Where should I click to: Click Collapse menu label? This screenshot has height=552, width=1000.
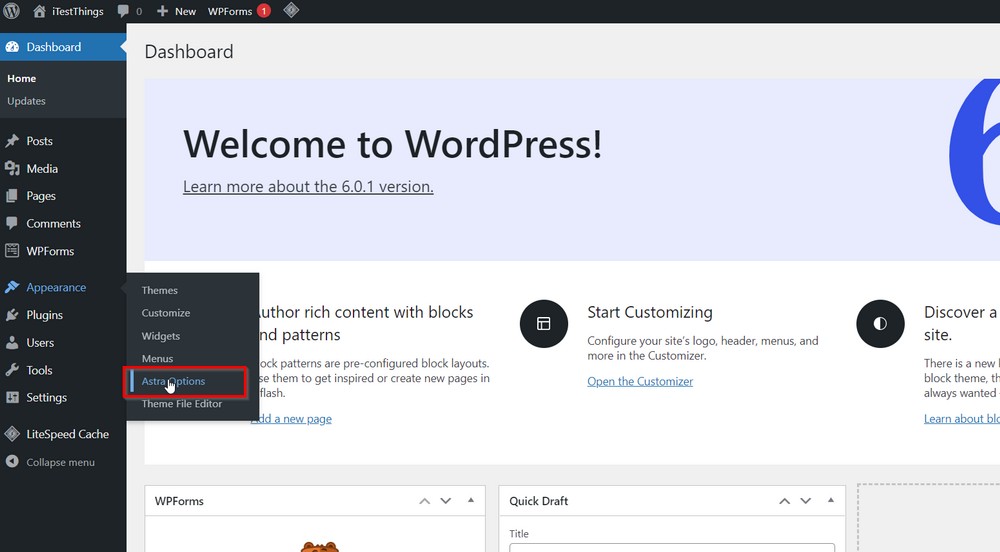click(61, 462)
